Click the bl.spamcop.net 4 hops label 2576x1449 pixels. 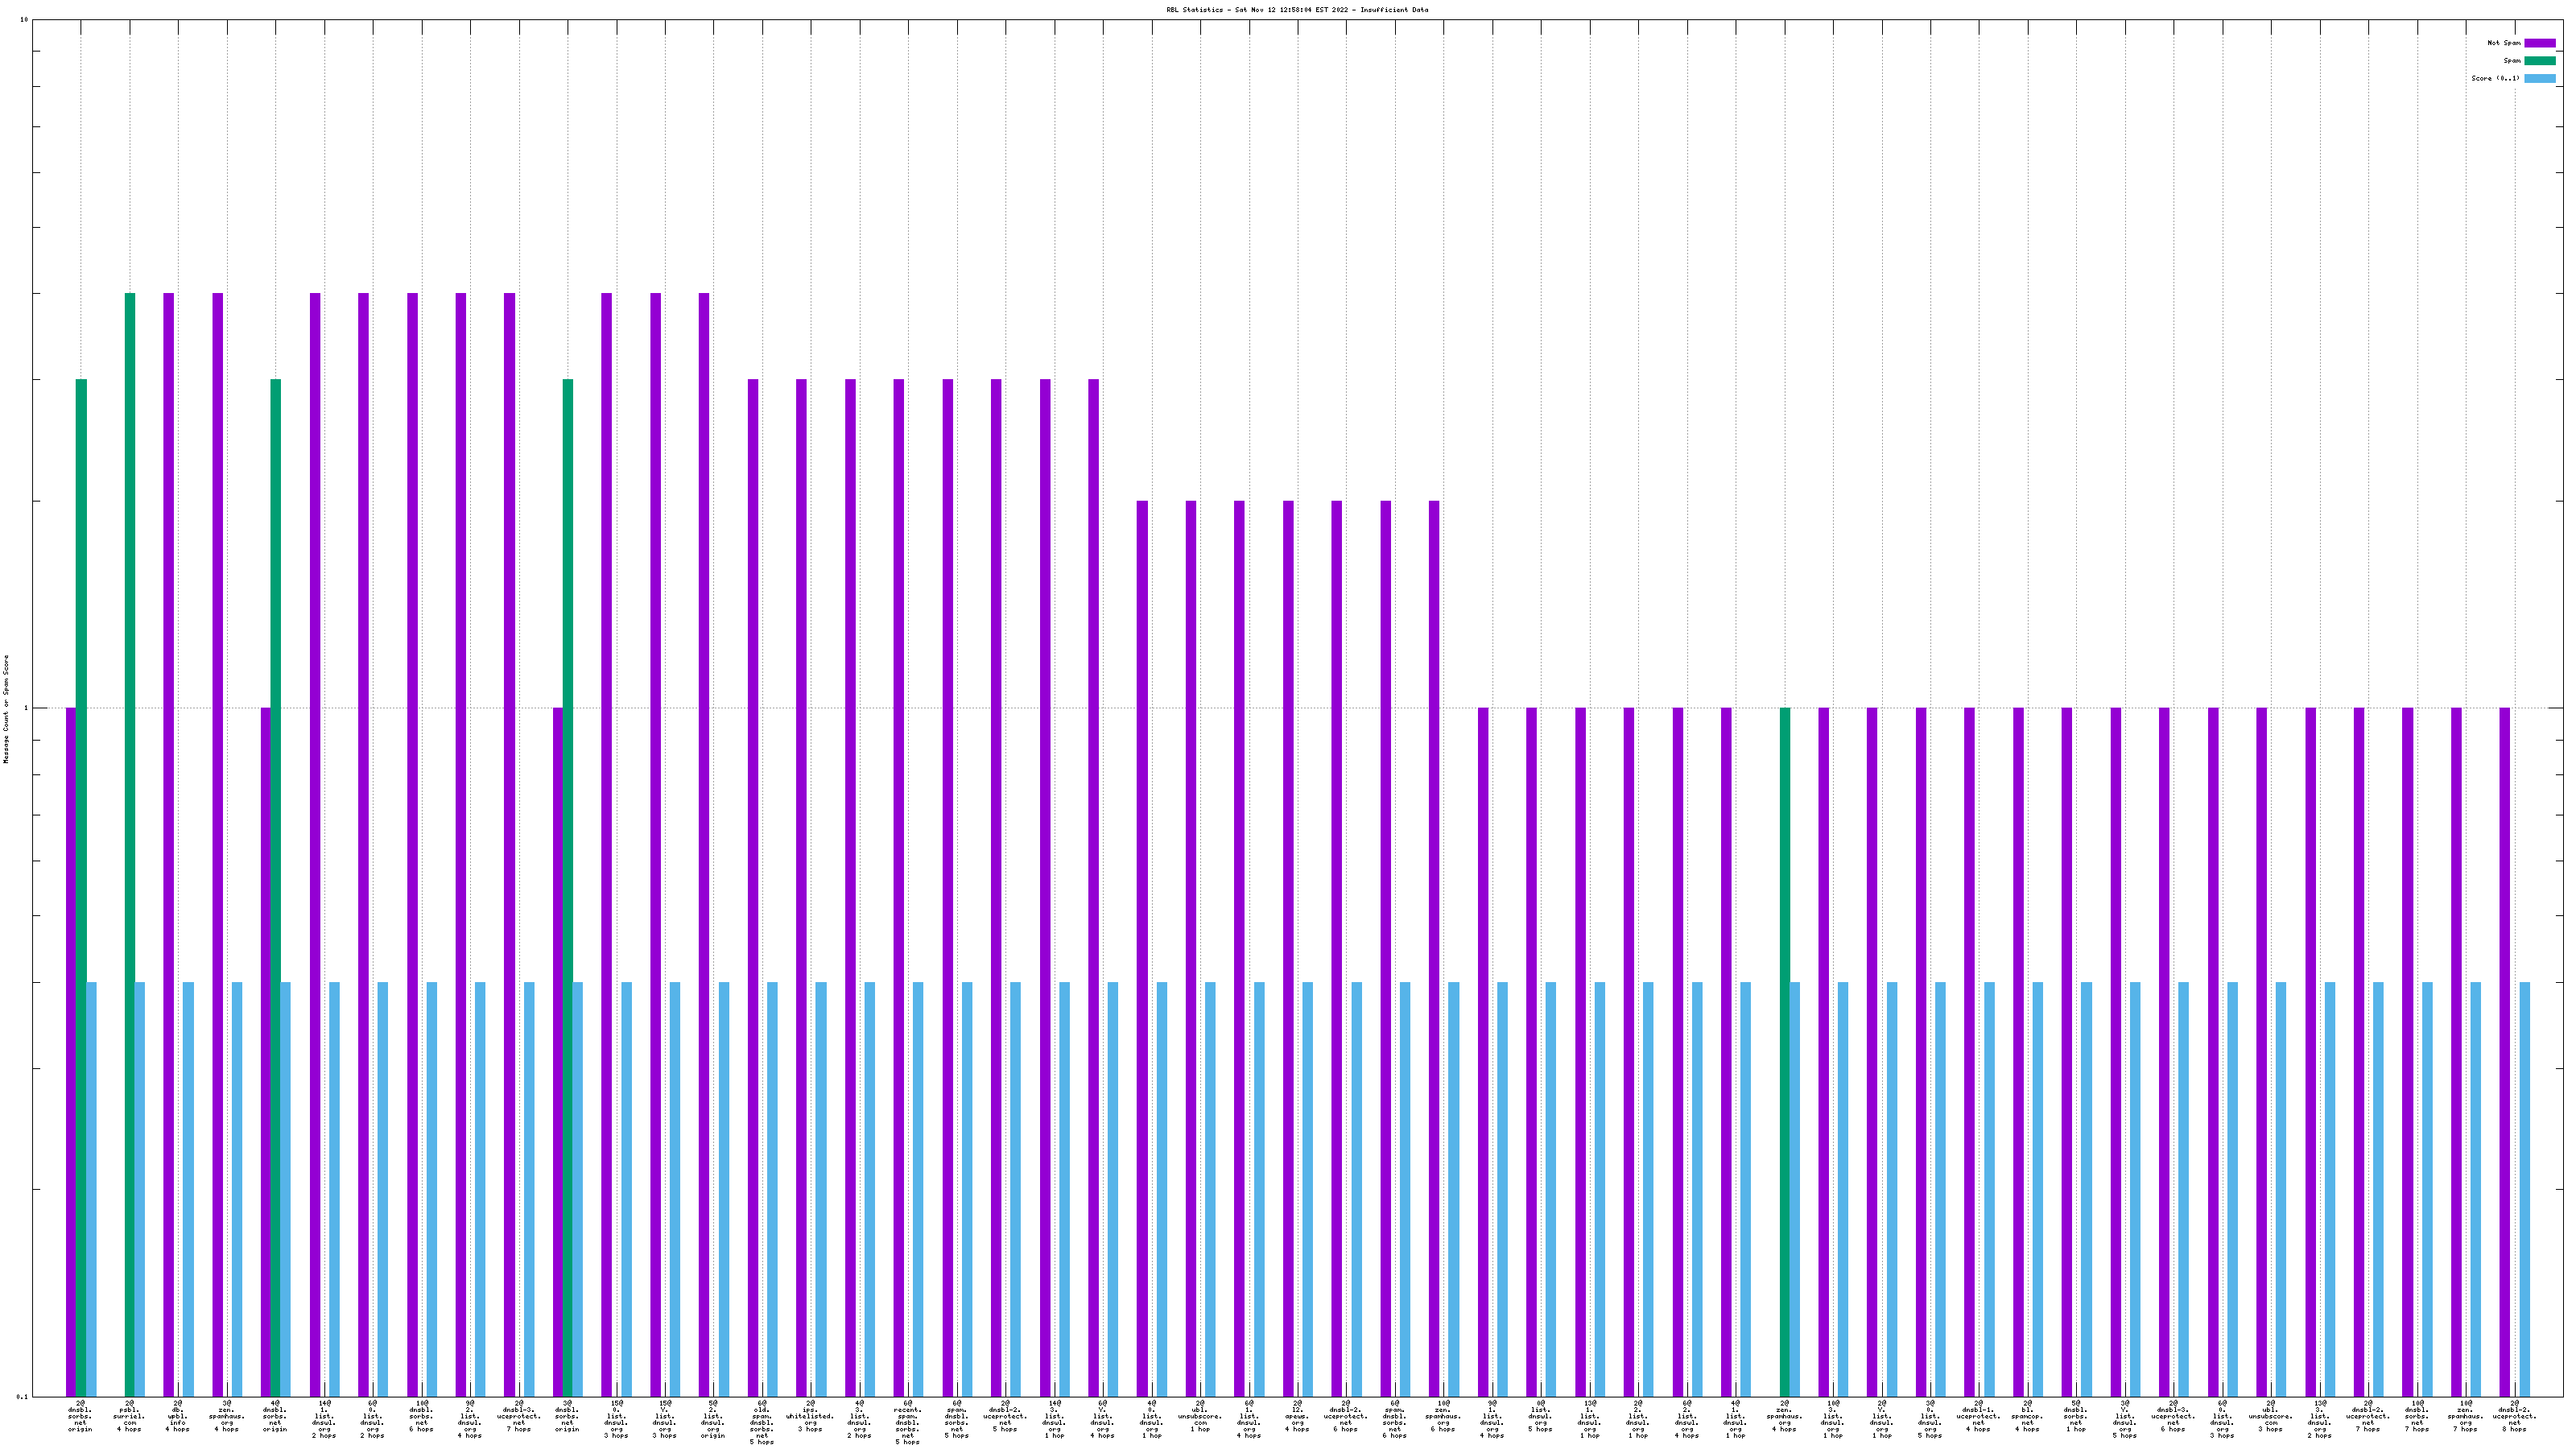2027,1417
